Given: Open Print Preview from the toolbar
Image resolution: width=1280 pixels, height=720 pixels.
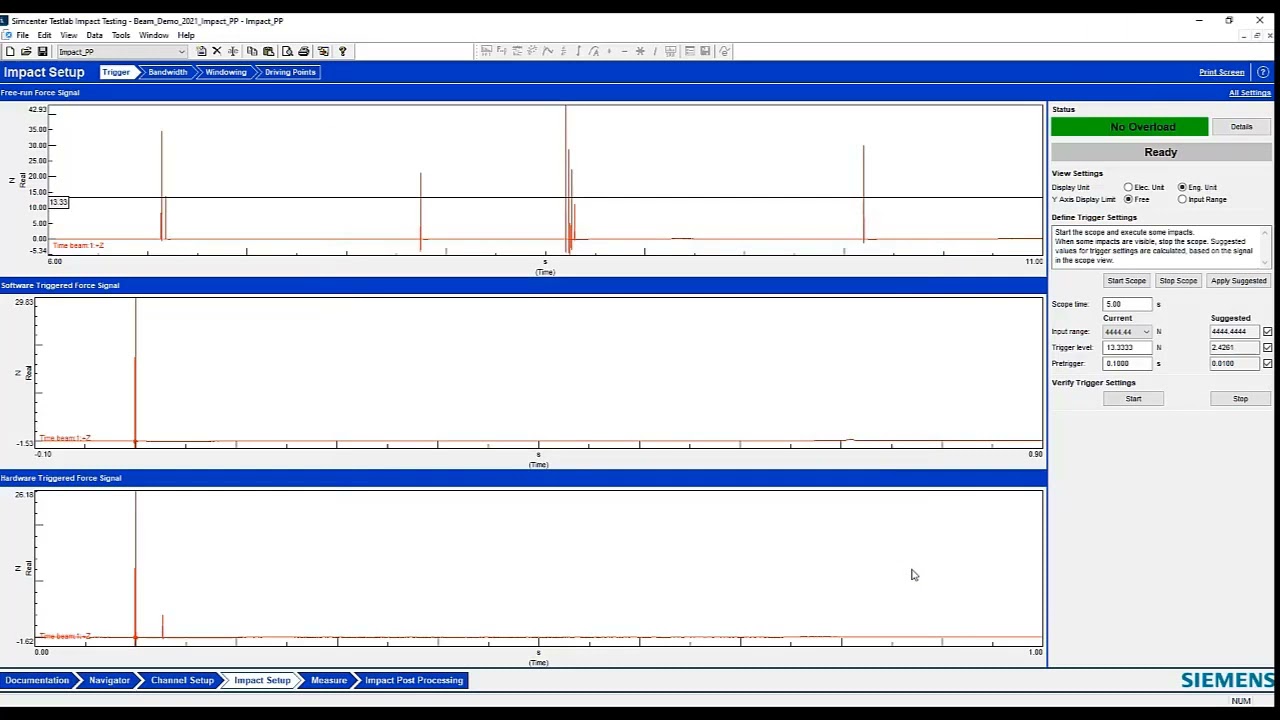Looking at the screenshot, I should (x=287, y=51).
